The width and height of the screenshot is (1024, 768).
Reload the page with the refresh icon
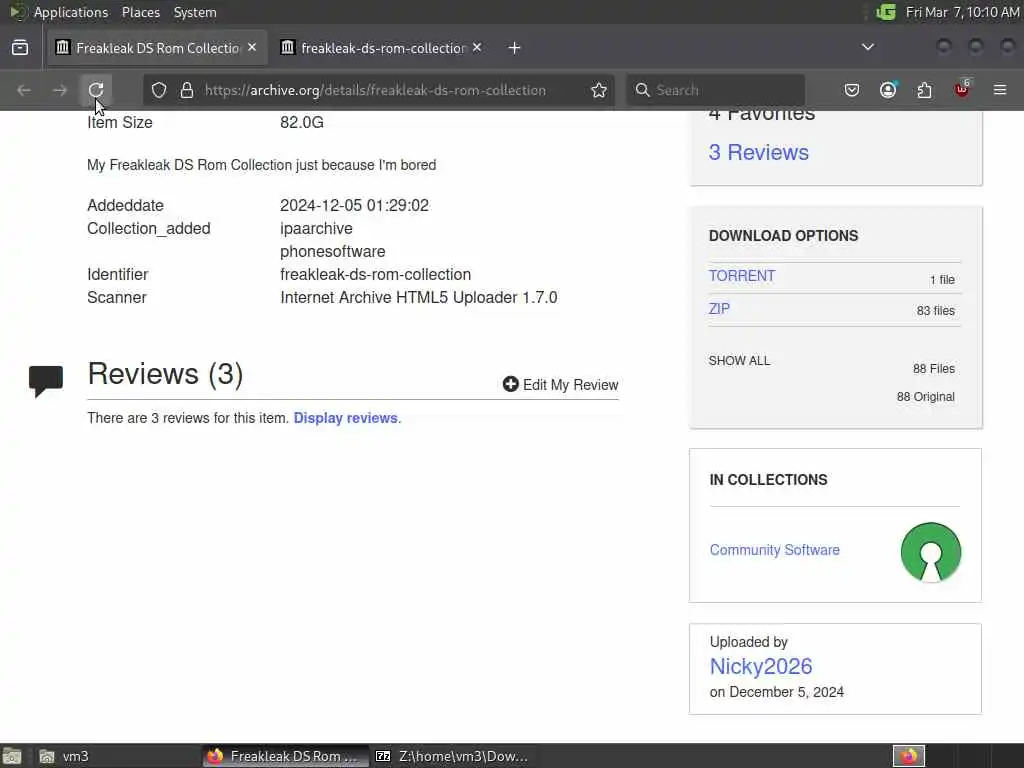tap(96, 90)
